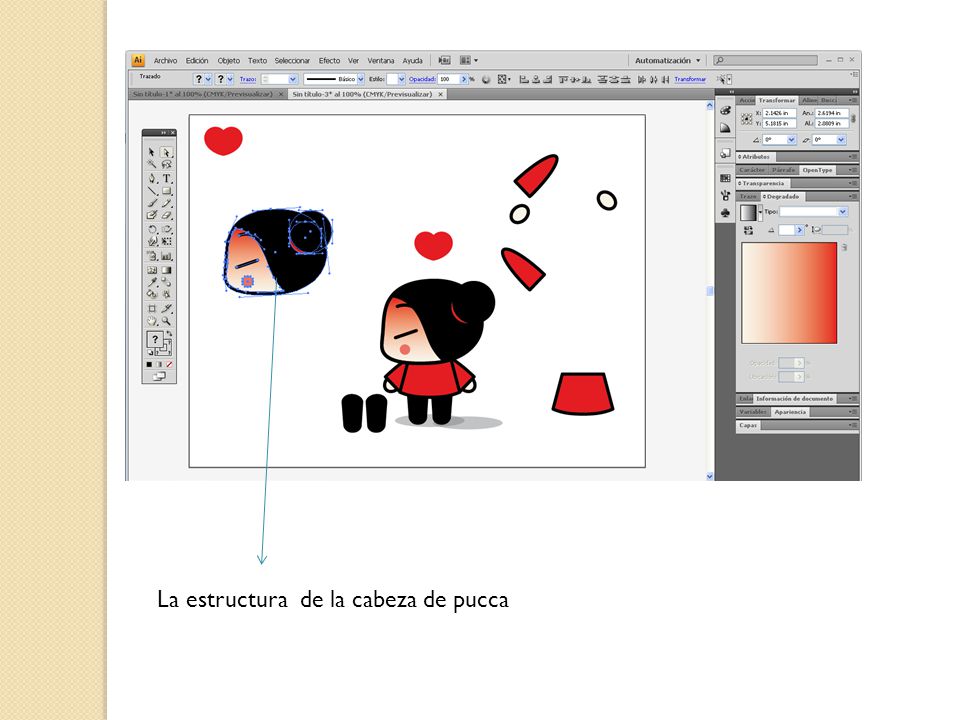Select the Selection (black arrow) tool
This screenshot has width=960, height=720.
pos(152,152)
